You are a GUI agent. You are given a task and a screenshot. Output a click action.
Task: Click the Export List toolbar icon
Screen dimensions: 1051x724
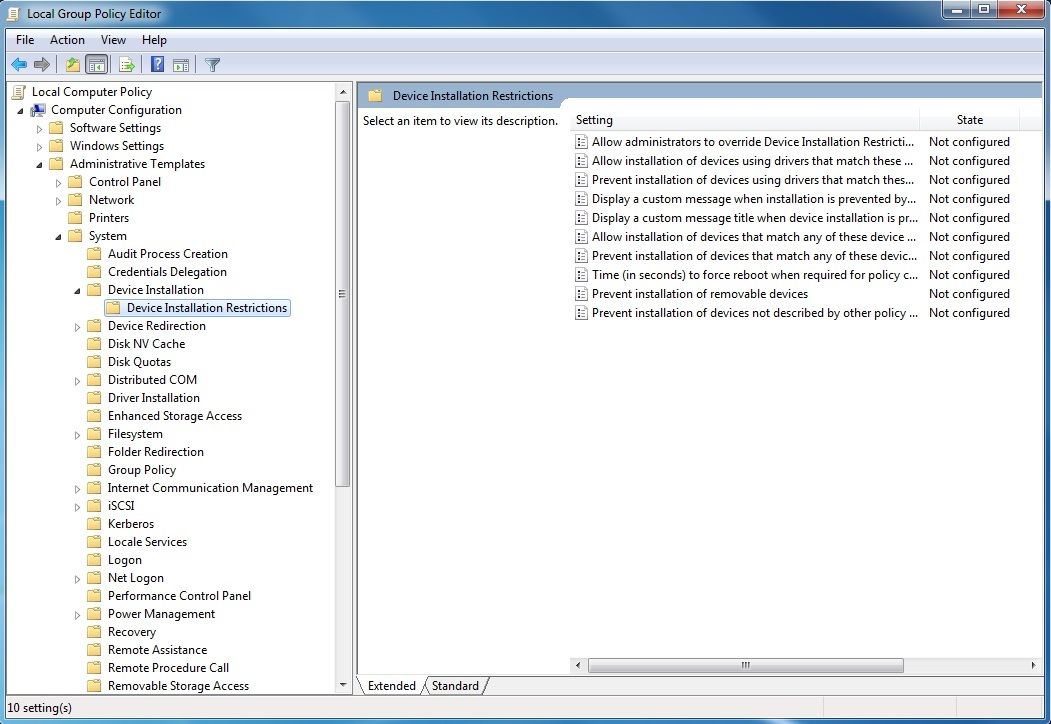coord(127,65)
